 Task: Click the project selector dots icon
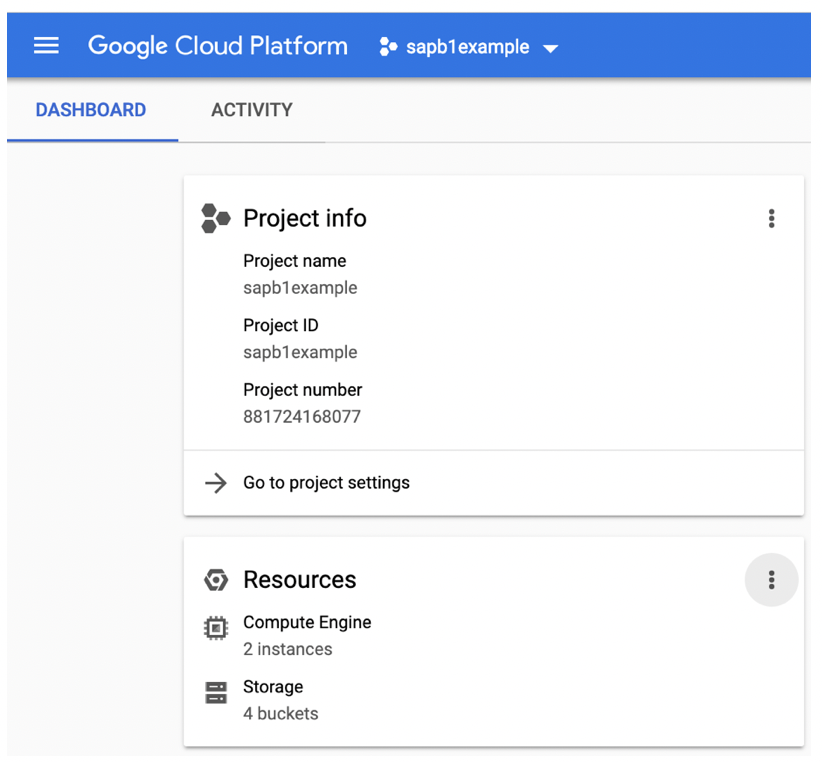point(388,47)
